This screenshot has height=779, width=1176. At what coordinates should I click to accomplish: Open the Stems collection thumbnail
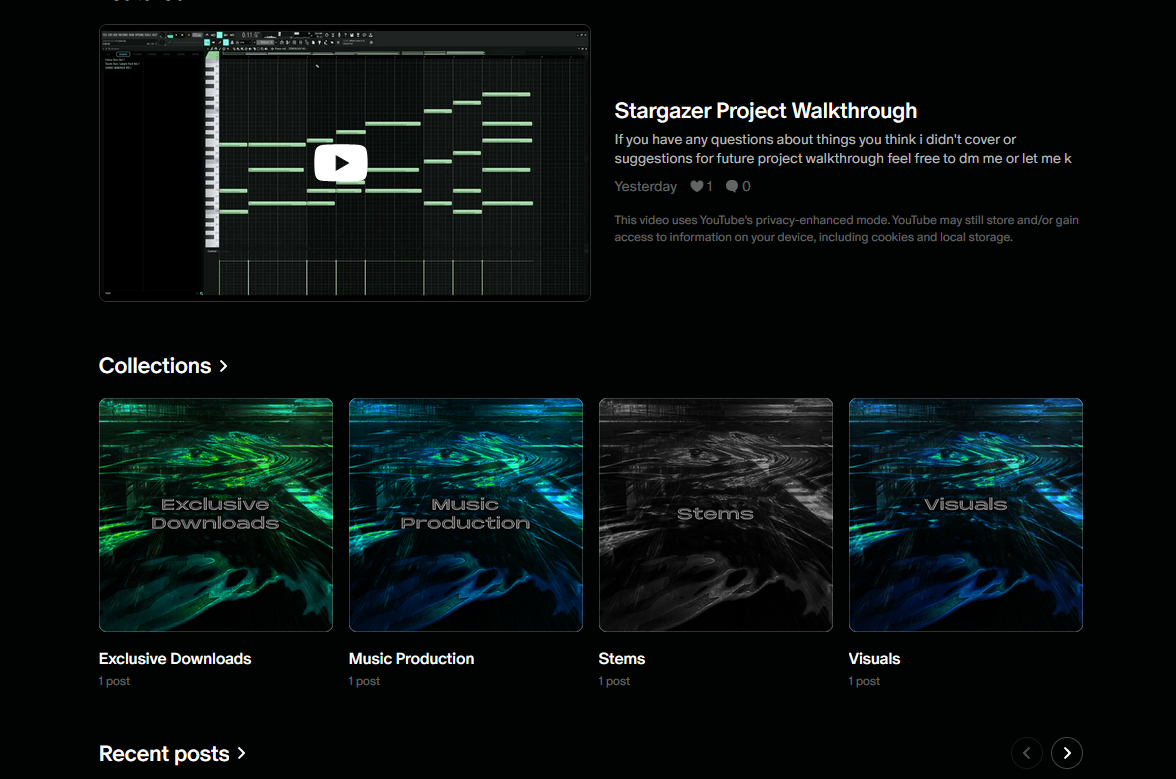click(716, 515)
